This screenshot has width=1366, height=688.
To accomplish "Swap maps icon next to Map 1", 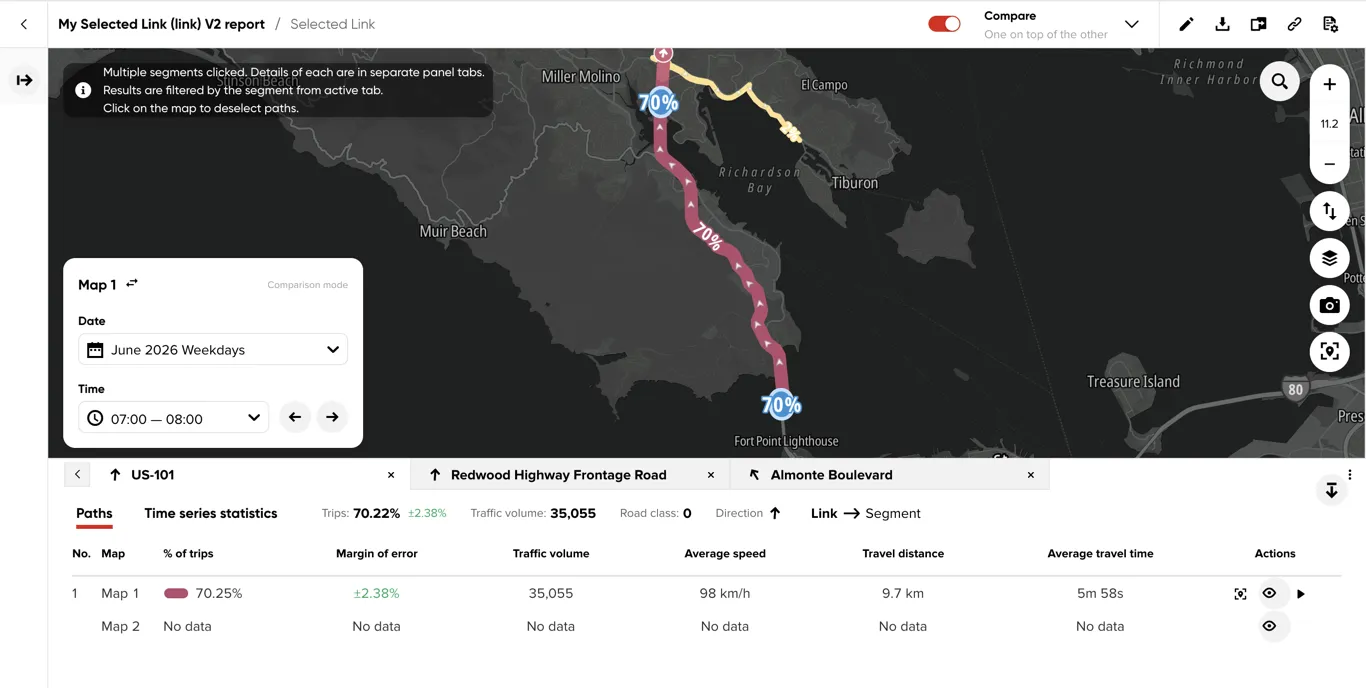I will pyautogui.click(x=132, y=284).
